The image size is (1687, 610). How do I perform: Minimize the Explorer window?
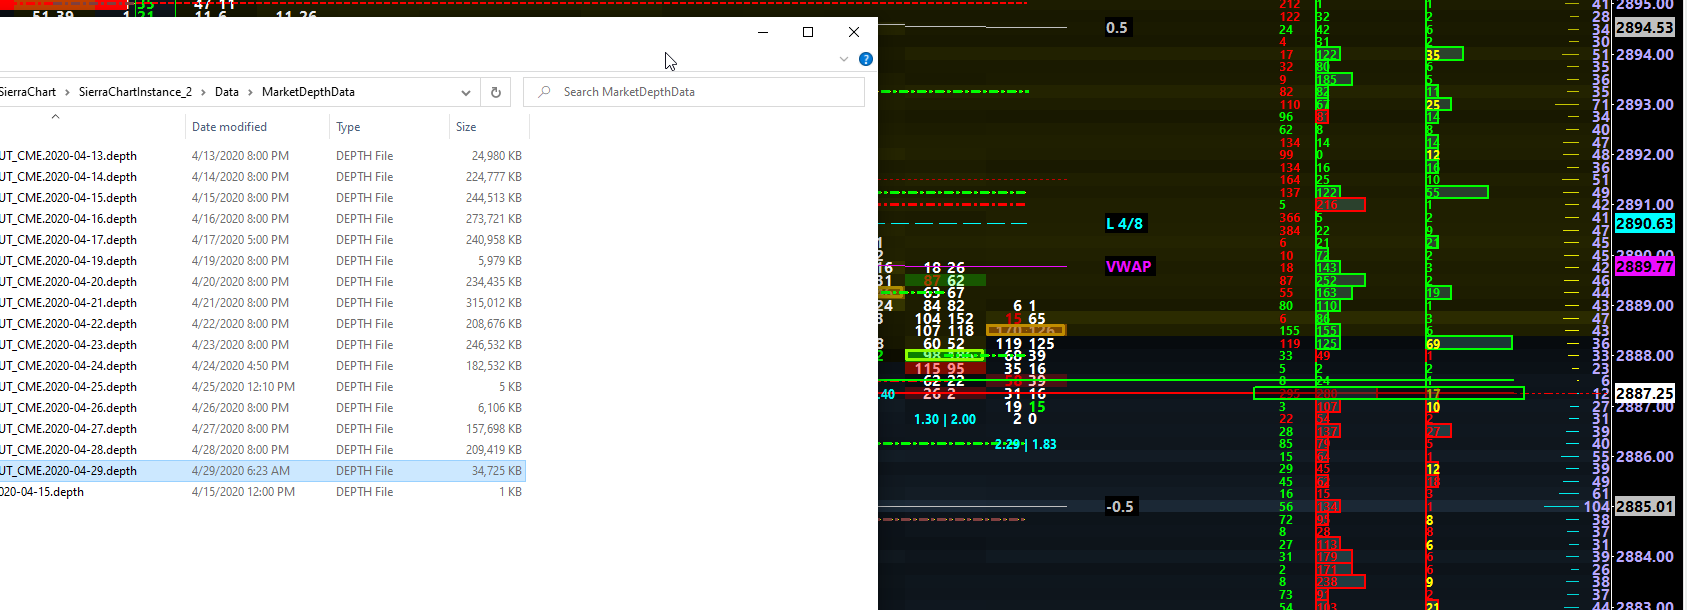763,32
